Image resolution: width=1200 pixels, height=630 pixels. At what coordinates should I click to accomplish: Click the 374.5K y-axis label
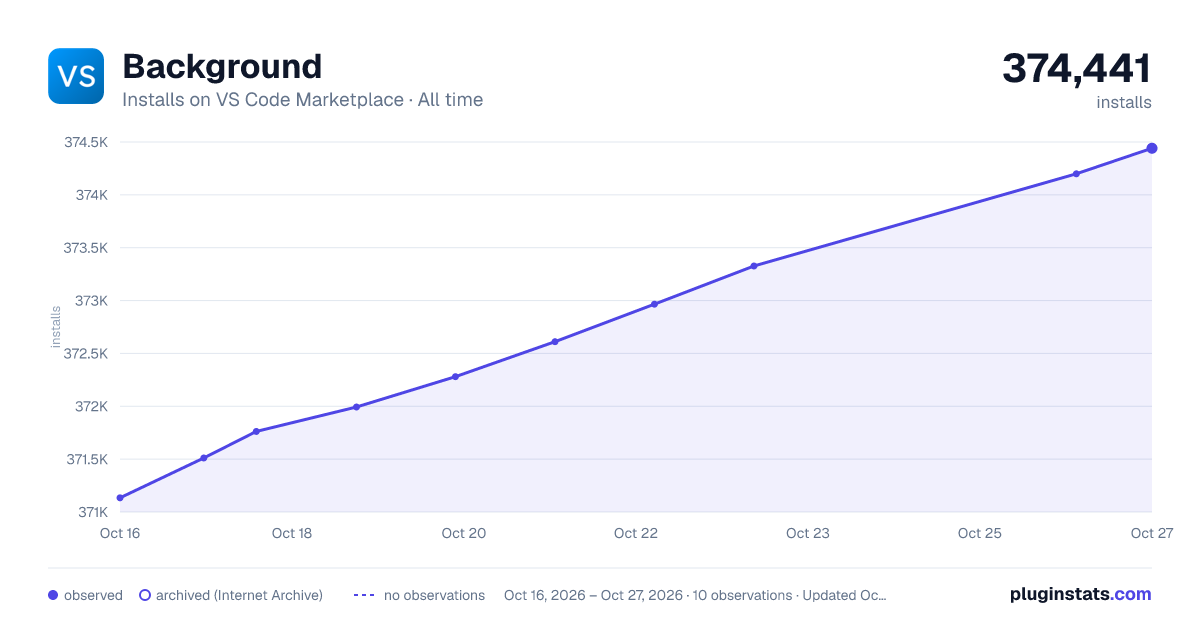click(x=86, y=142)
